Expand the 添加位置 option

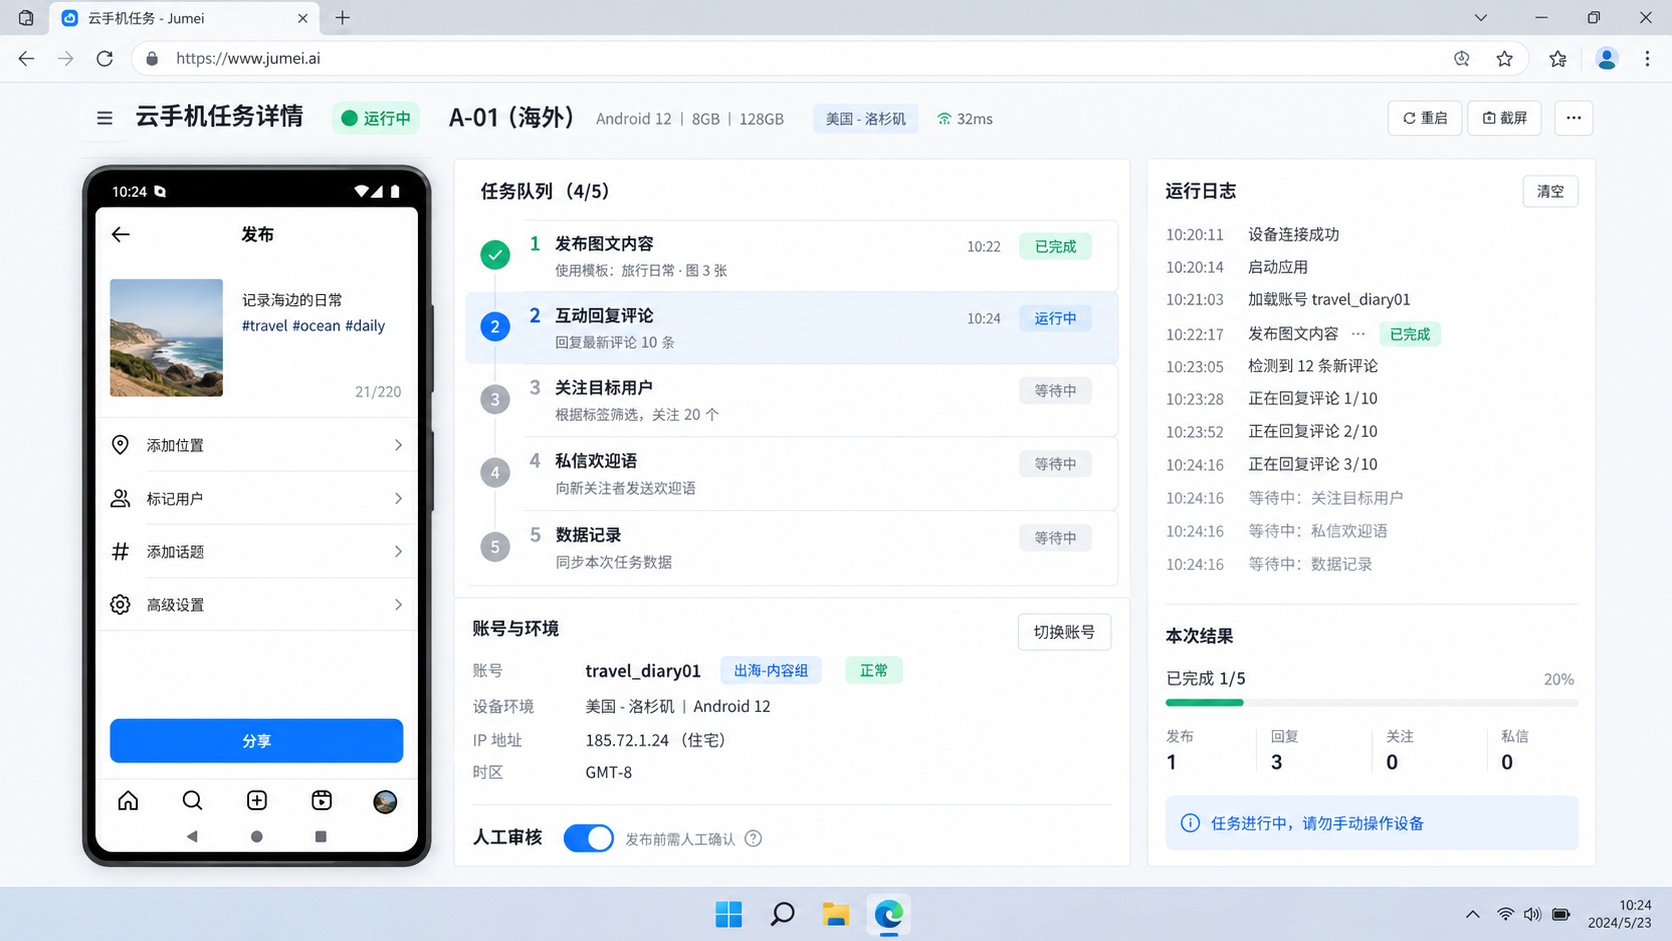pos(257,445)
